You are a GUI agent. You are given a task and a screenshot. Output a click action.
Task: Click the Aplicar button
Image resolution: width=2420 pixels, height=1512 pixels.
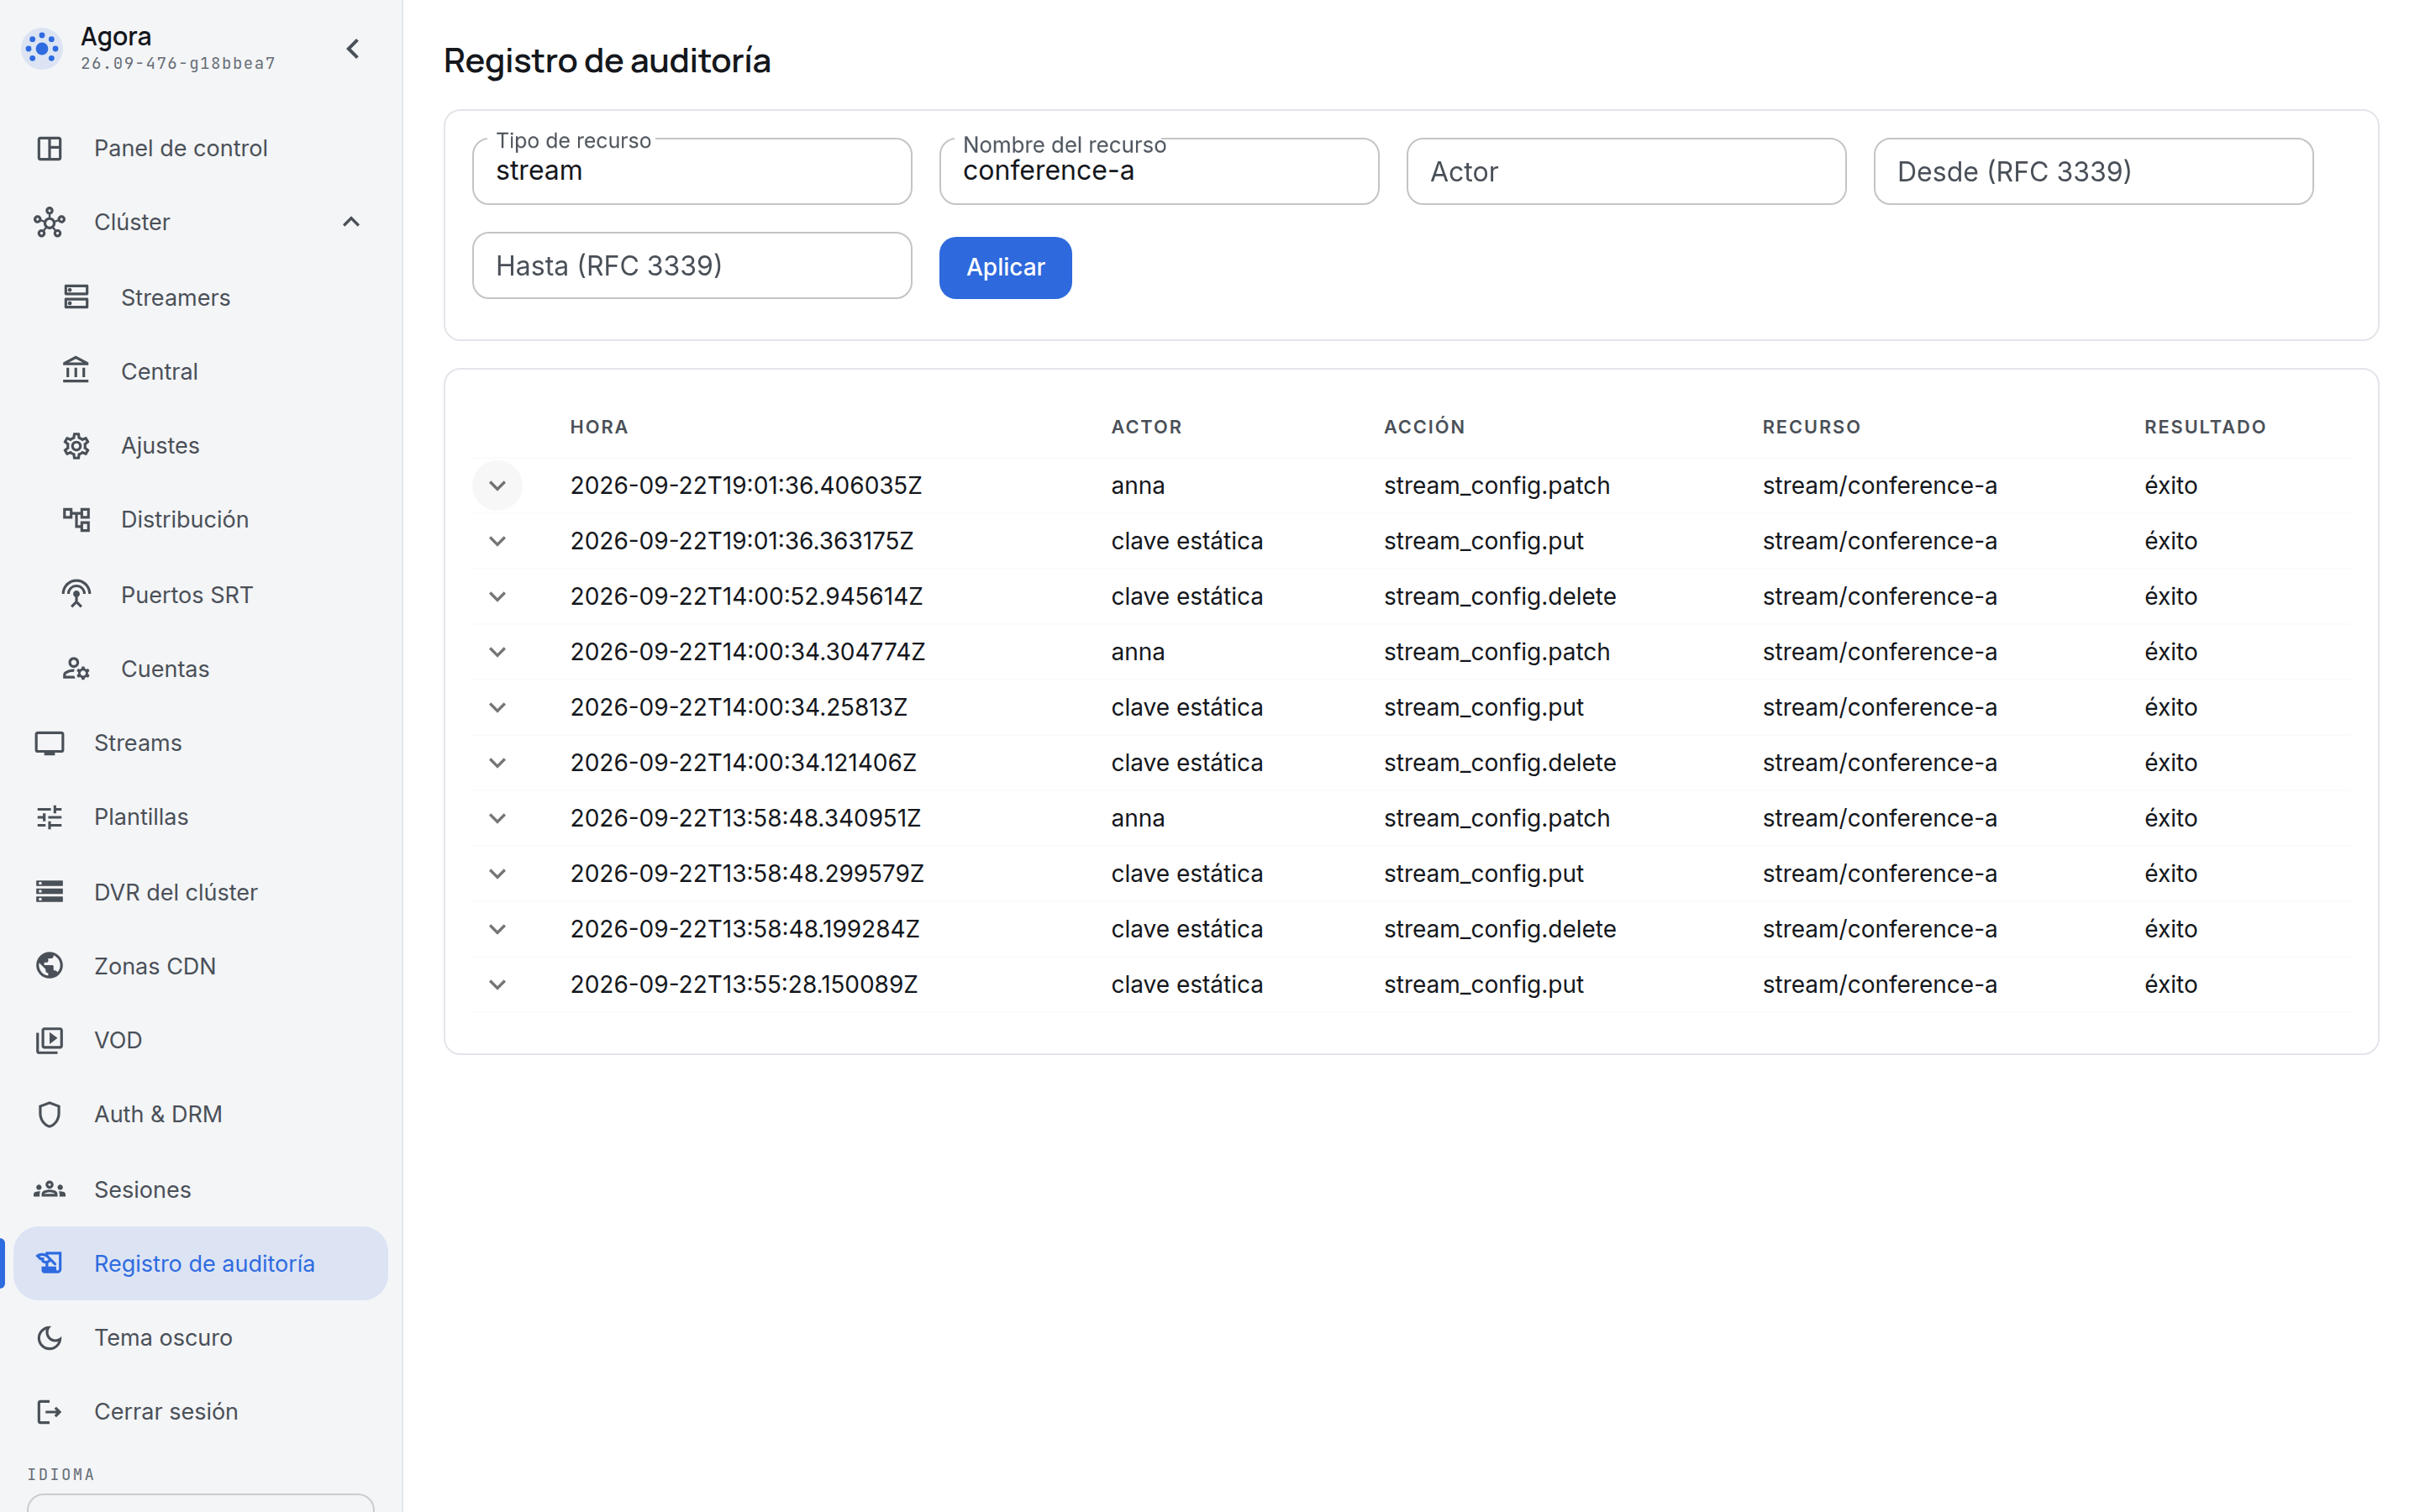1005,267
